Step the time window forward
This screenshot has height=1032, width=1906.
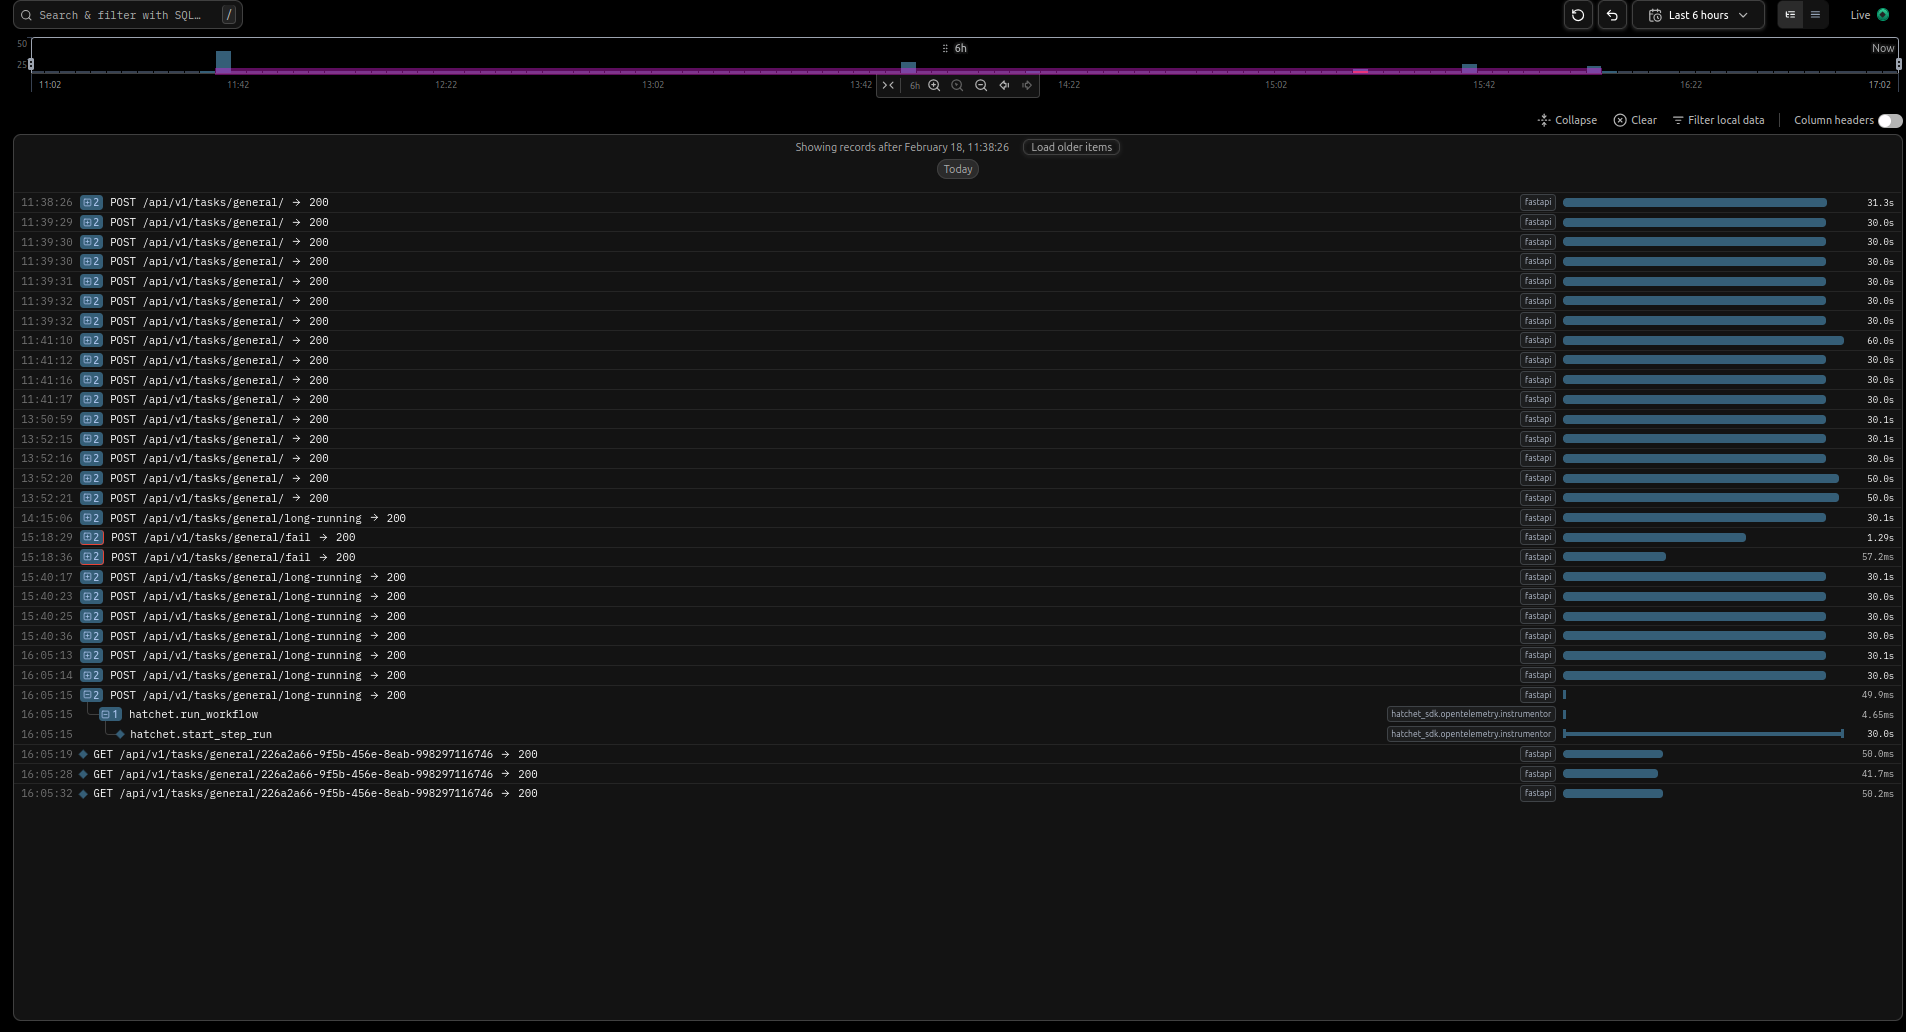coord(1026,86)
